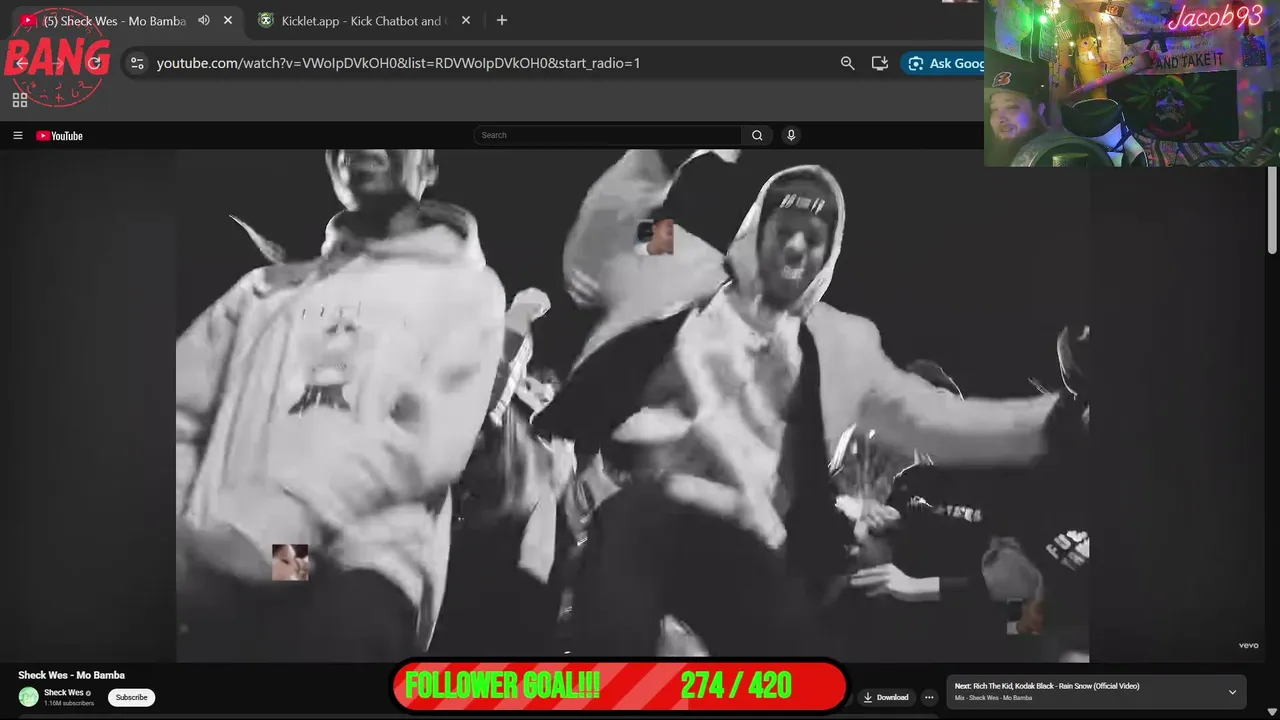
Task: Click the Next: Rich The Kid playlist entry
Action: click(x=1047, y=686)
